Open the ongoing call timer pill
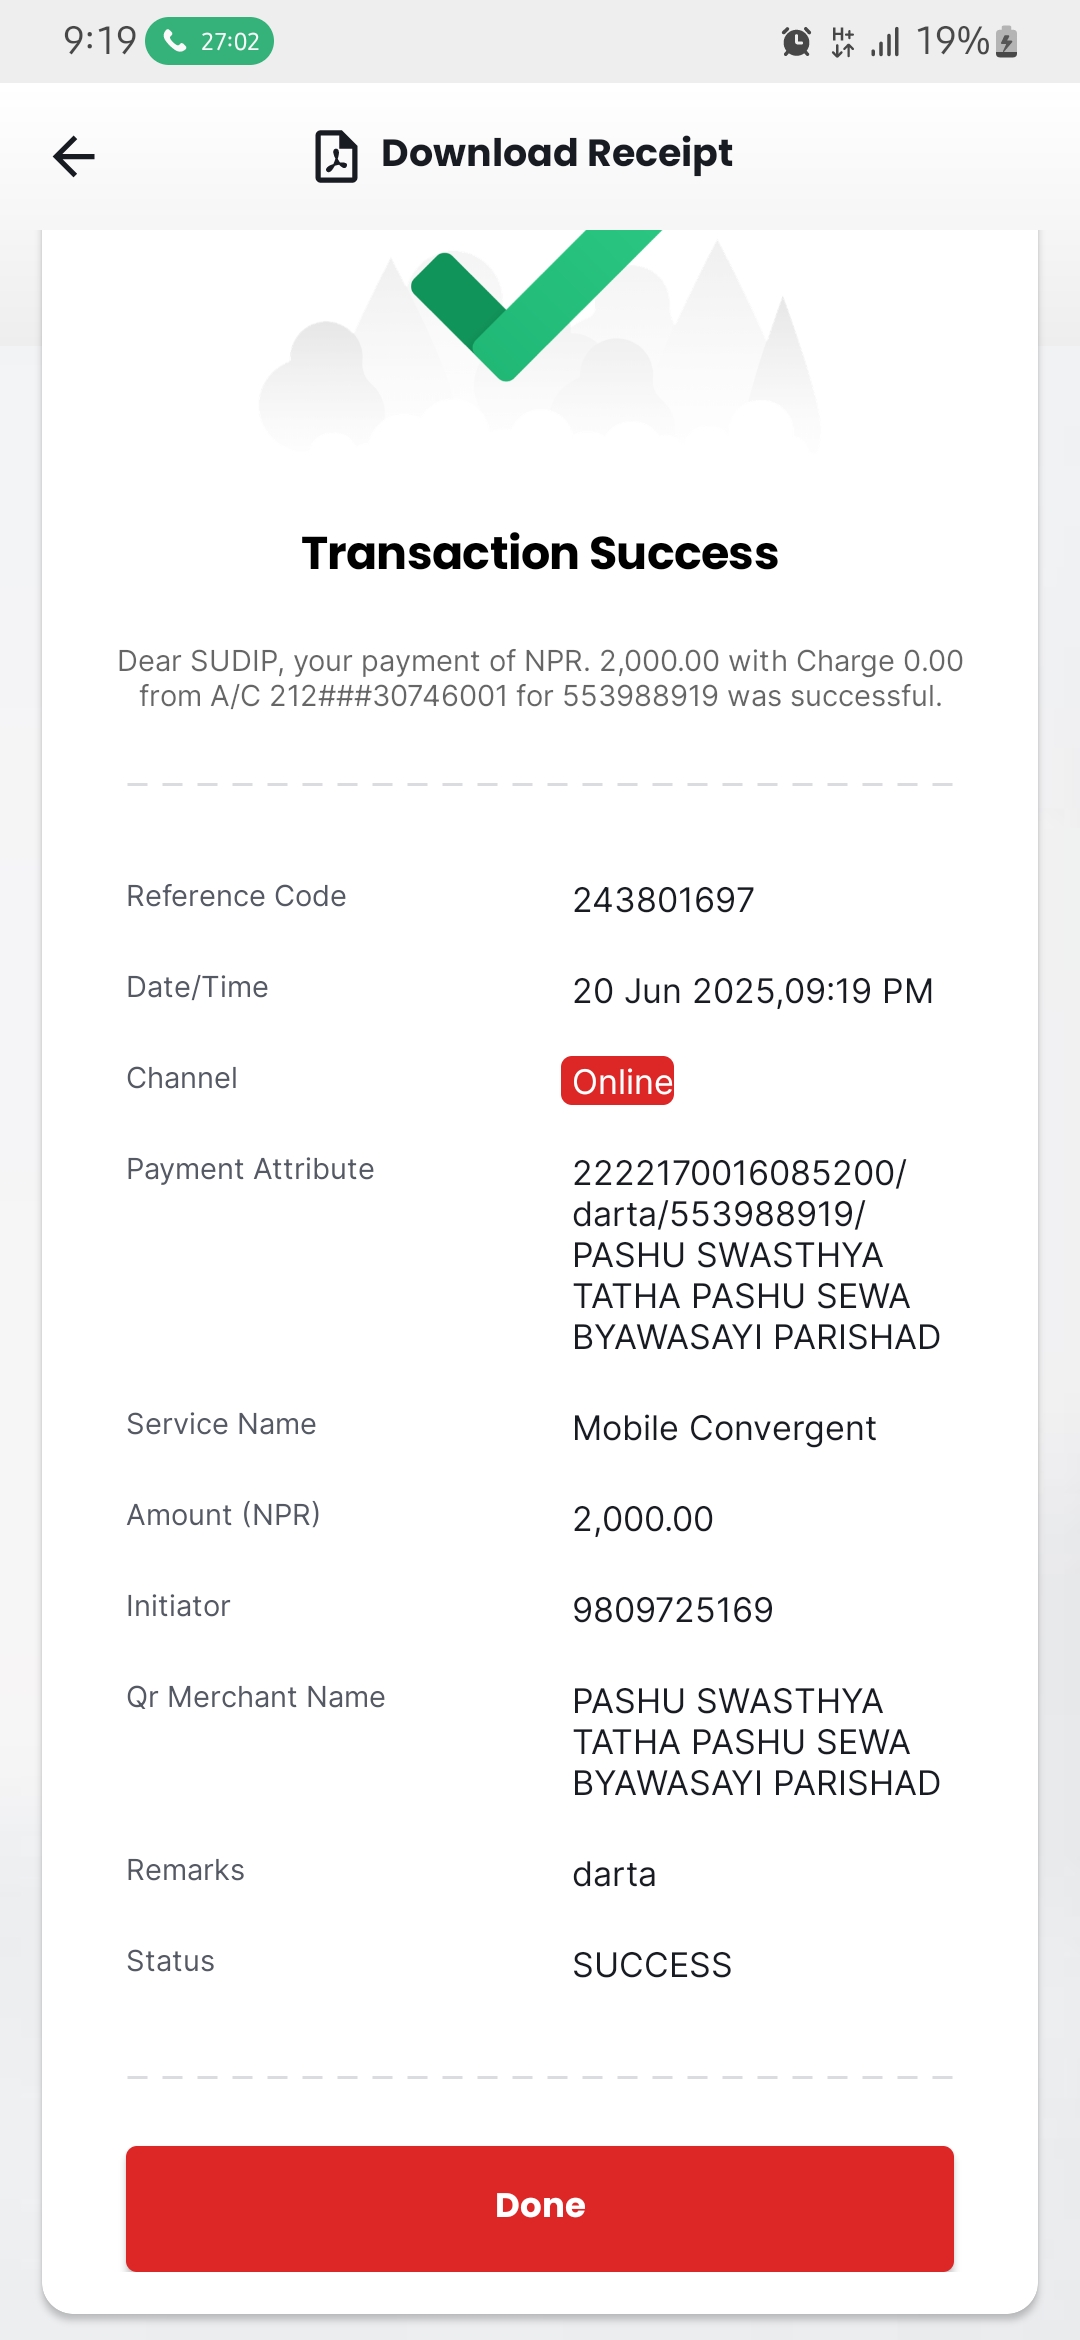Image resolution: width=1080 pixels, height=2340 pixels. 209,41
